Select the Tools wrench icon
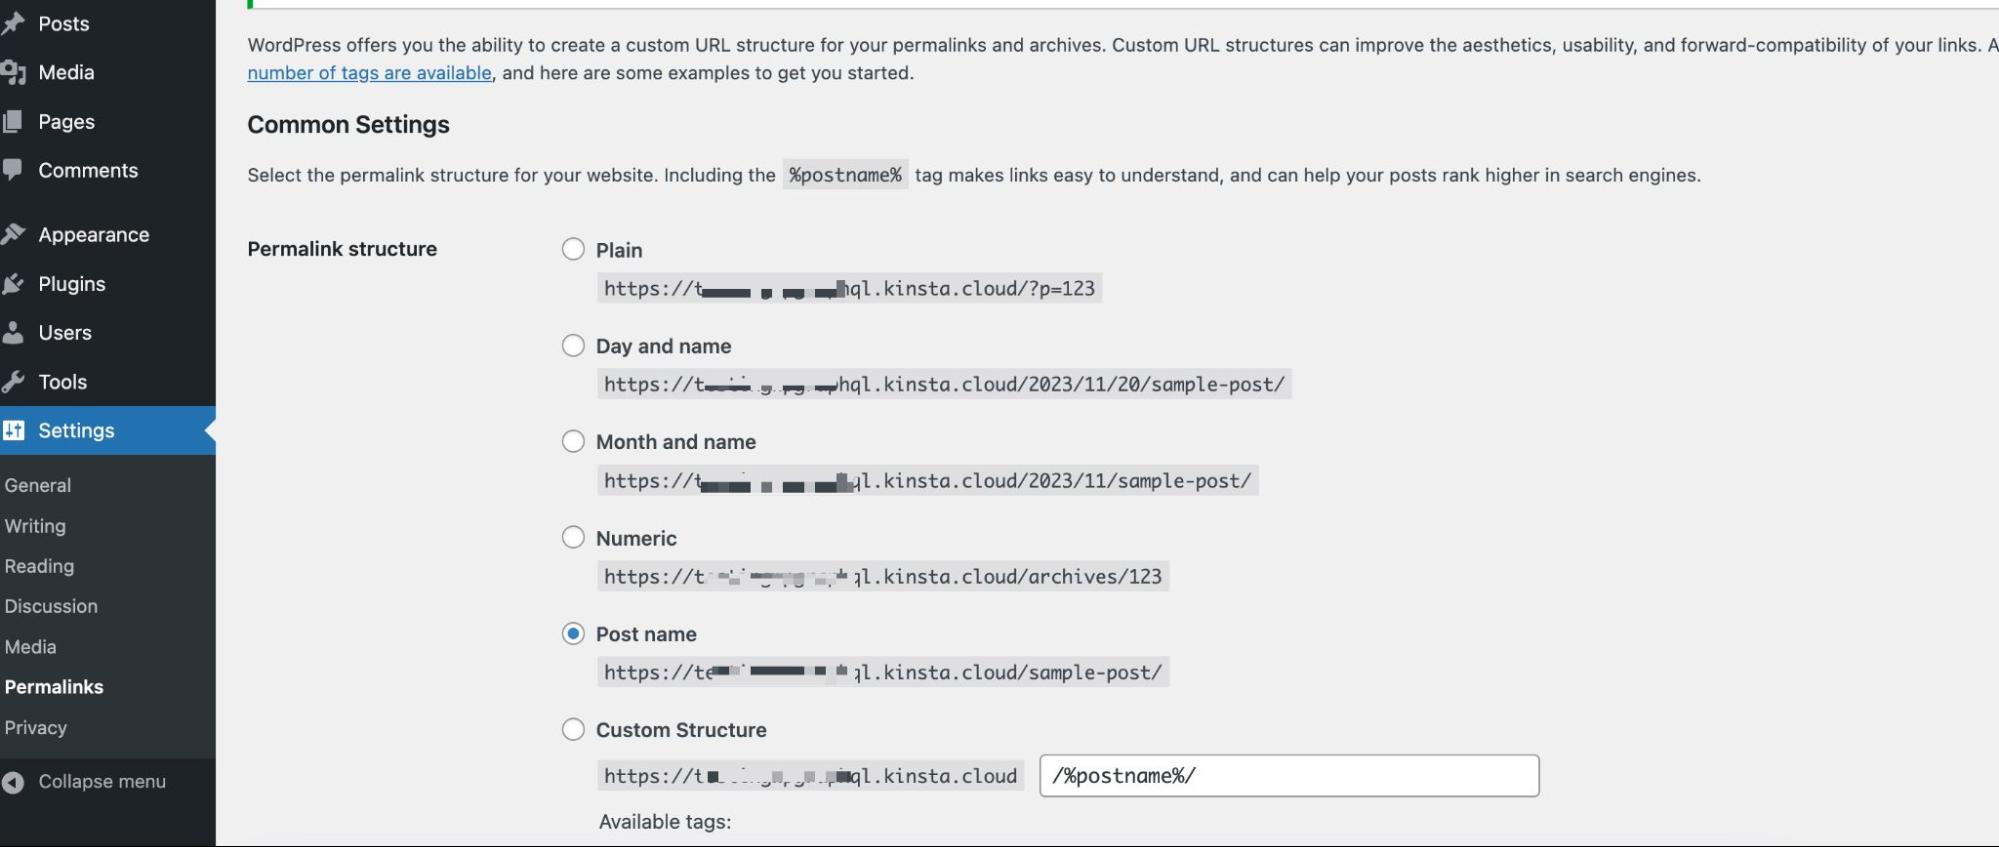This screenshot has width=1999, height=847. click(14, 381)
